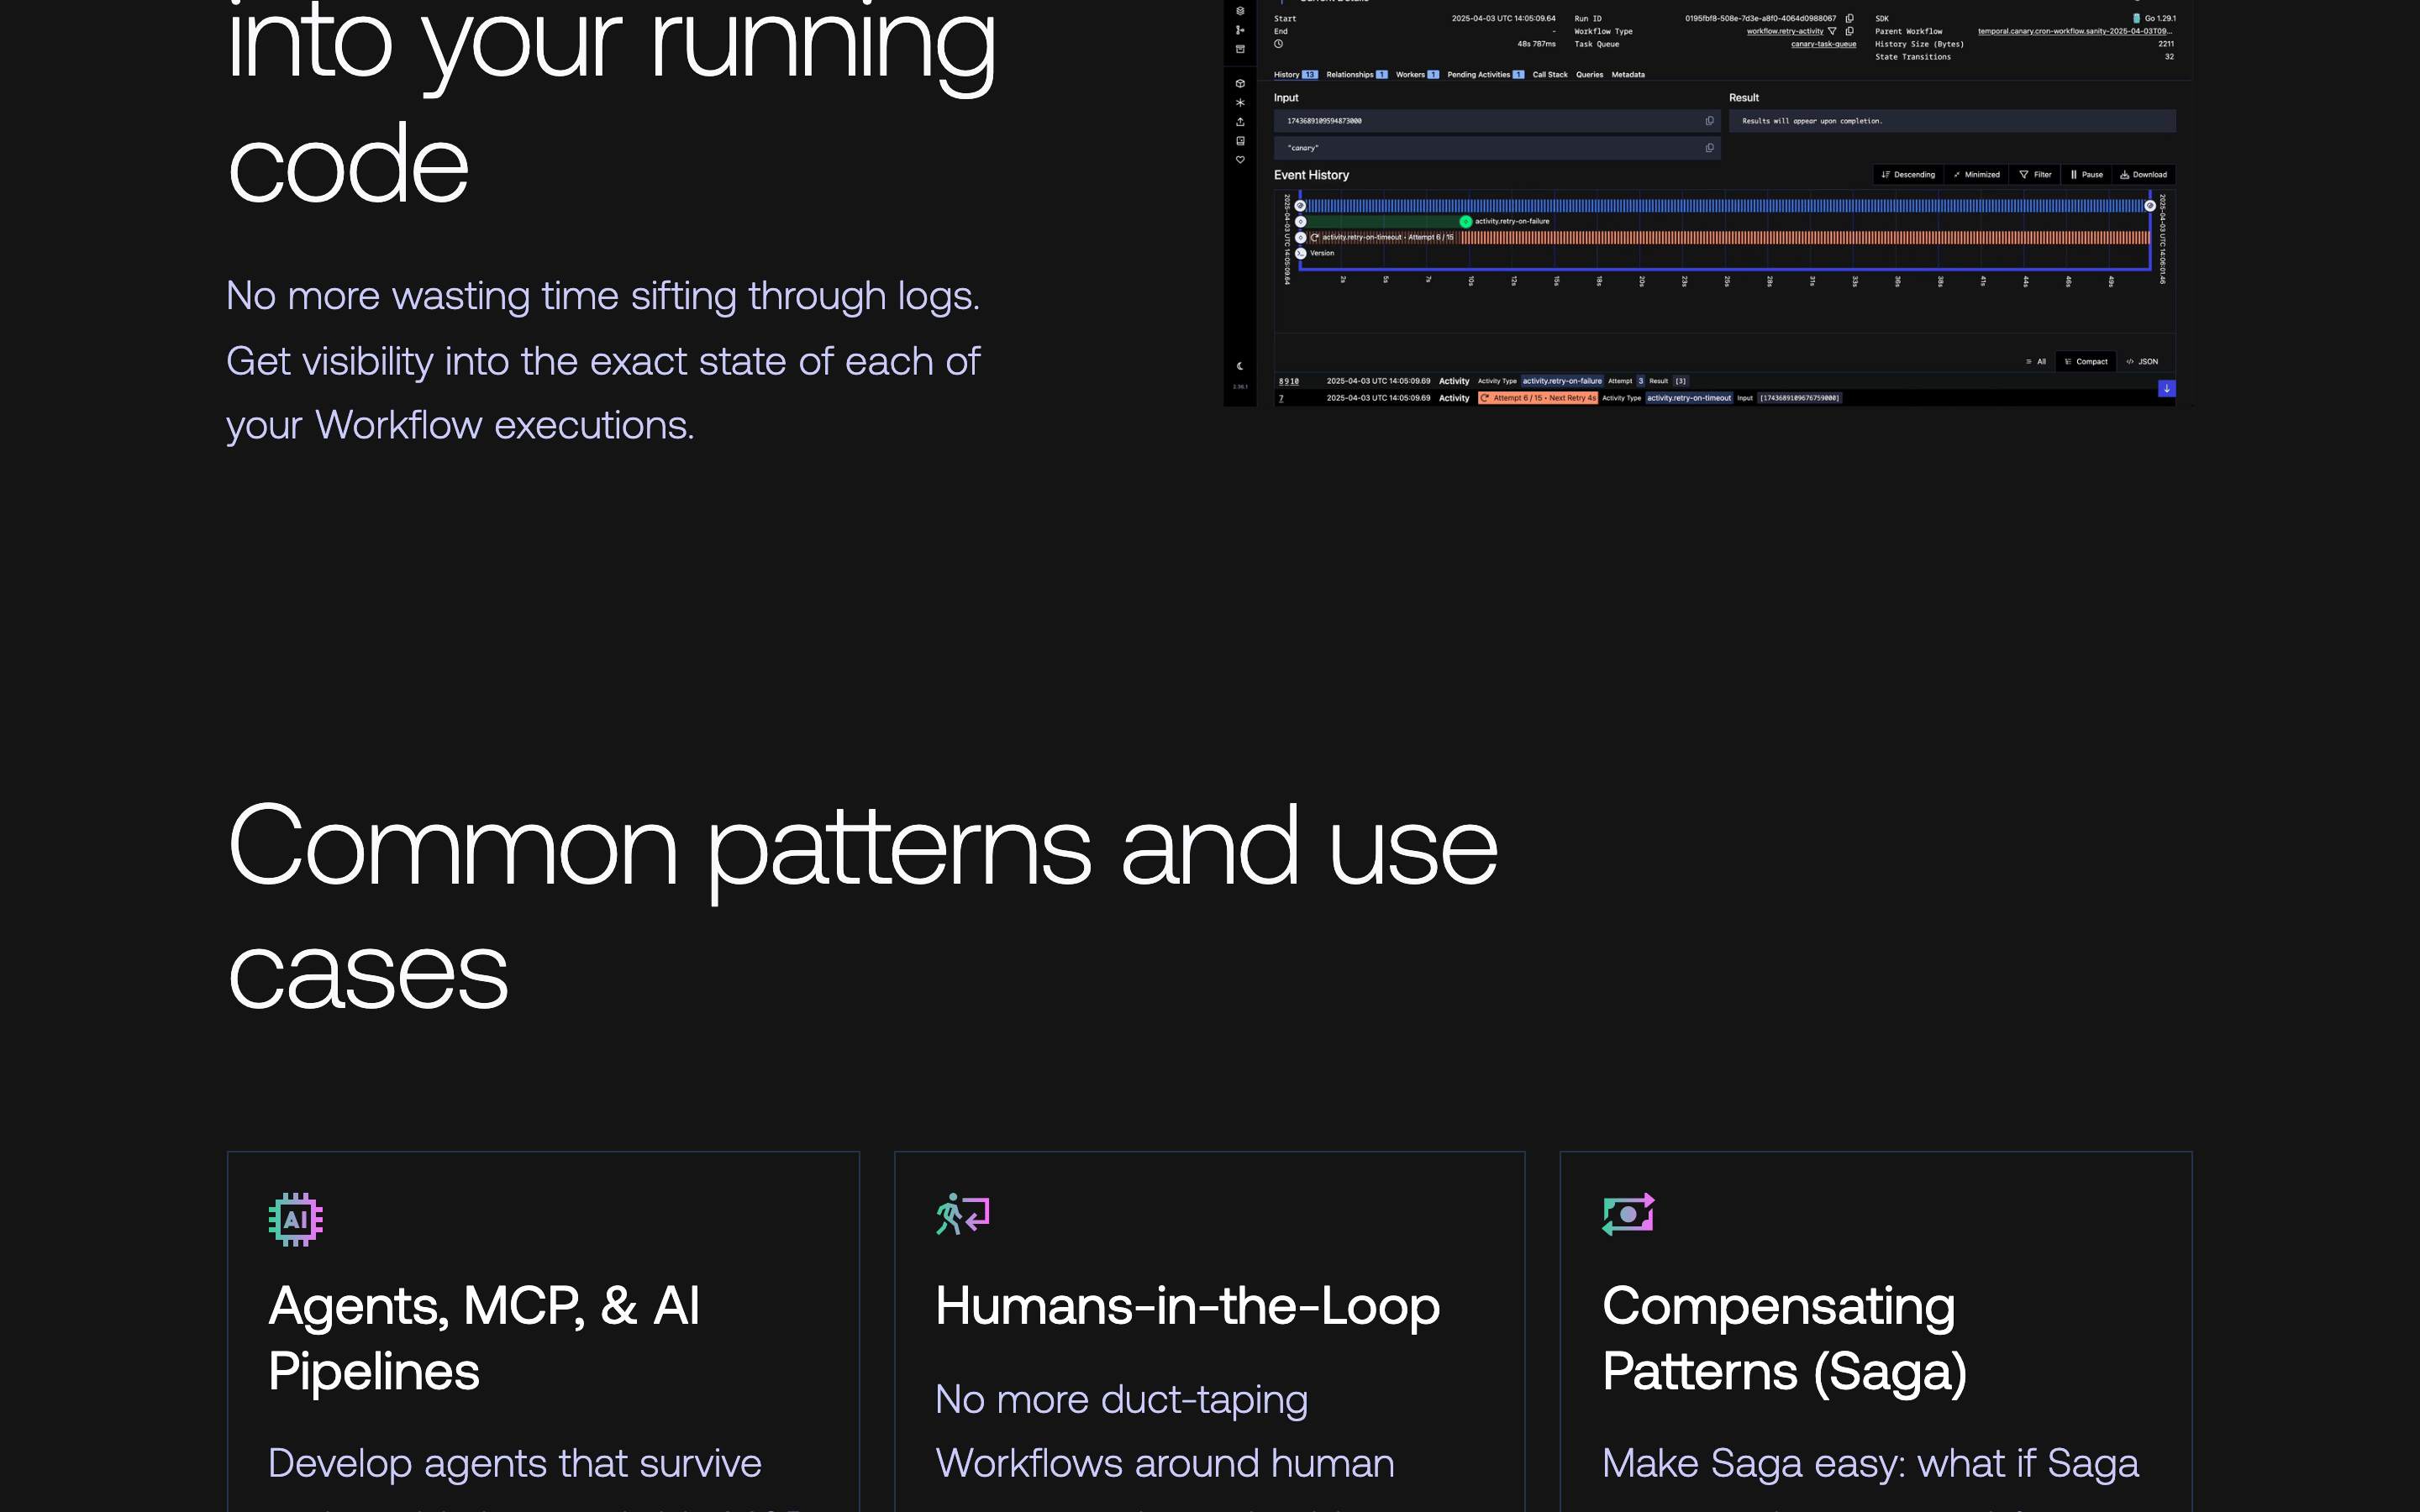Open the Call Stack tab
Image resolution: width=2420 pixels, height=1512 pixels.
[1550, 75]
